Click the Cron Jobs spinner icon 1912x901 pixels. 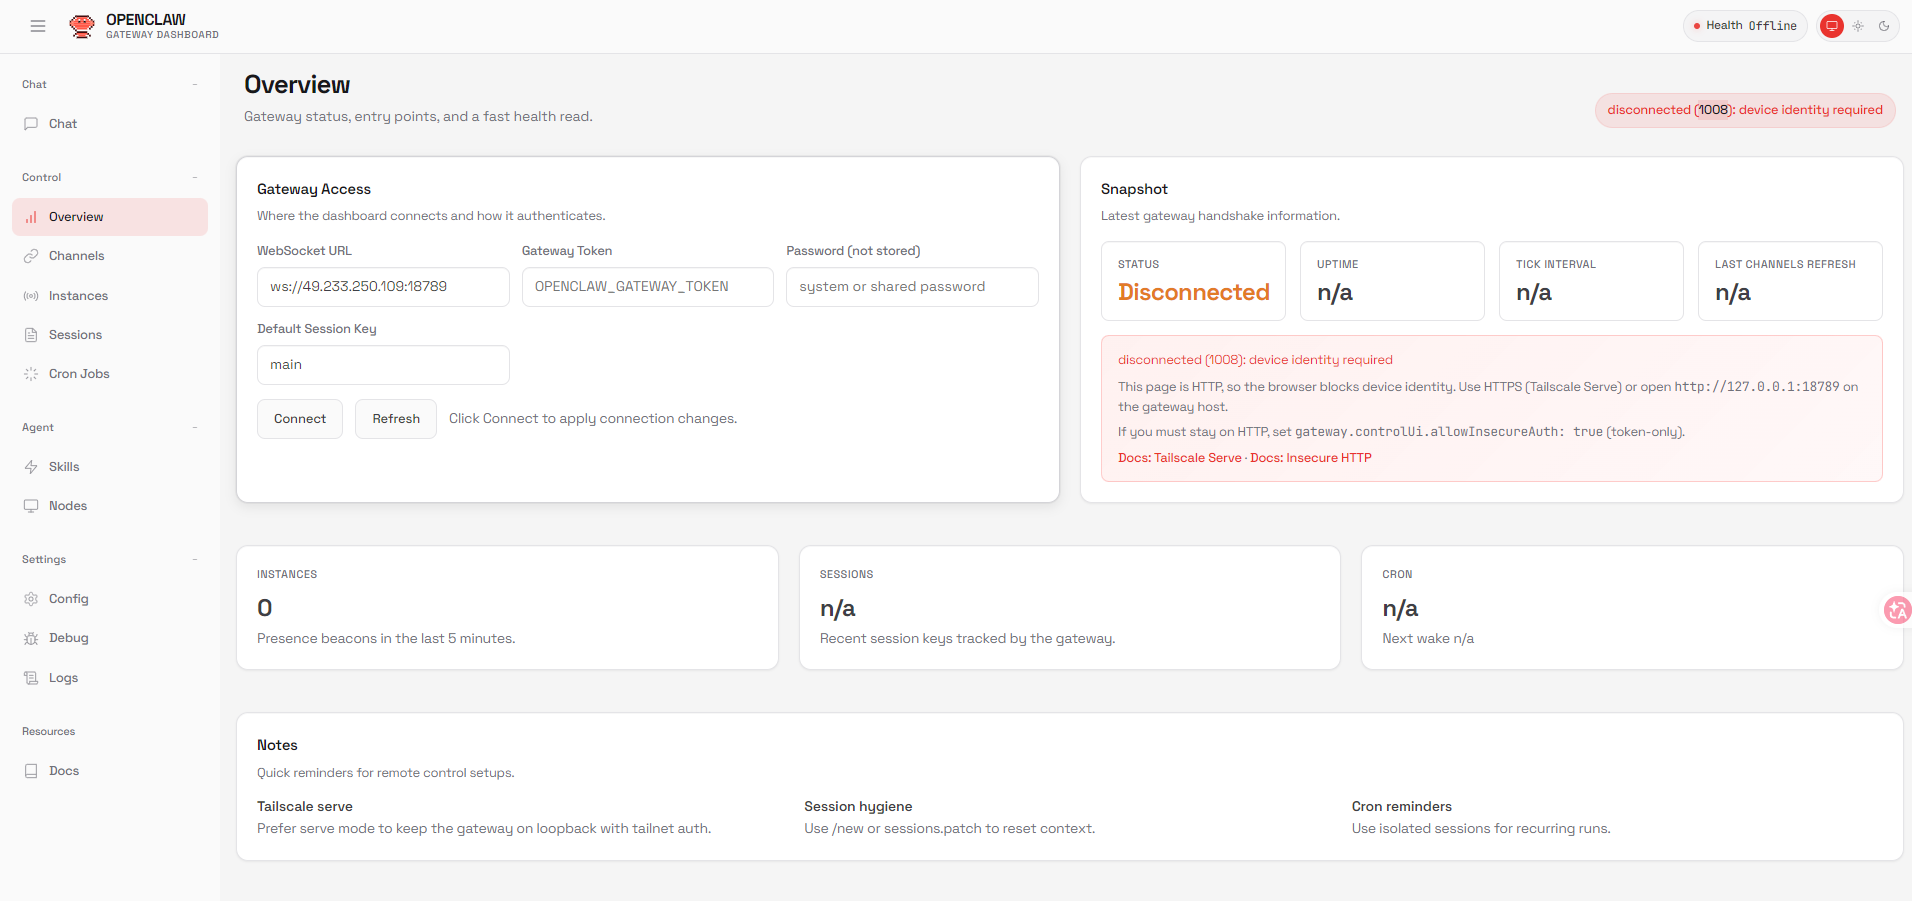(x=31, y=374)
